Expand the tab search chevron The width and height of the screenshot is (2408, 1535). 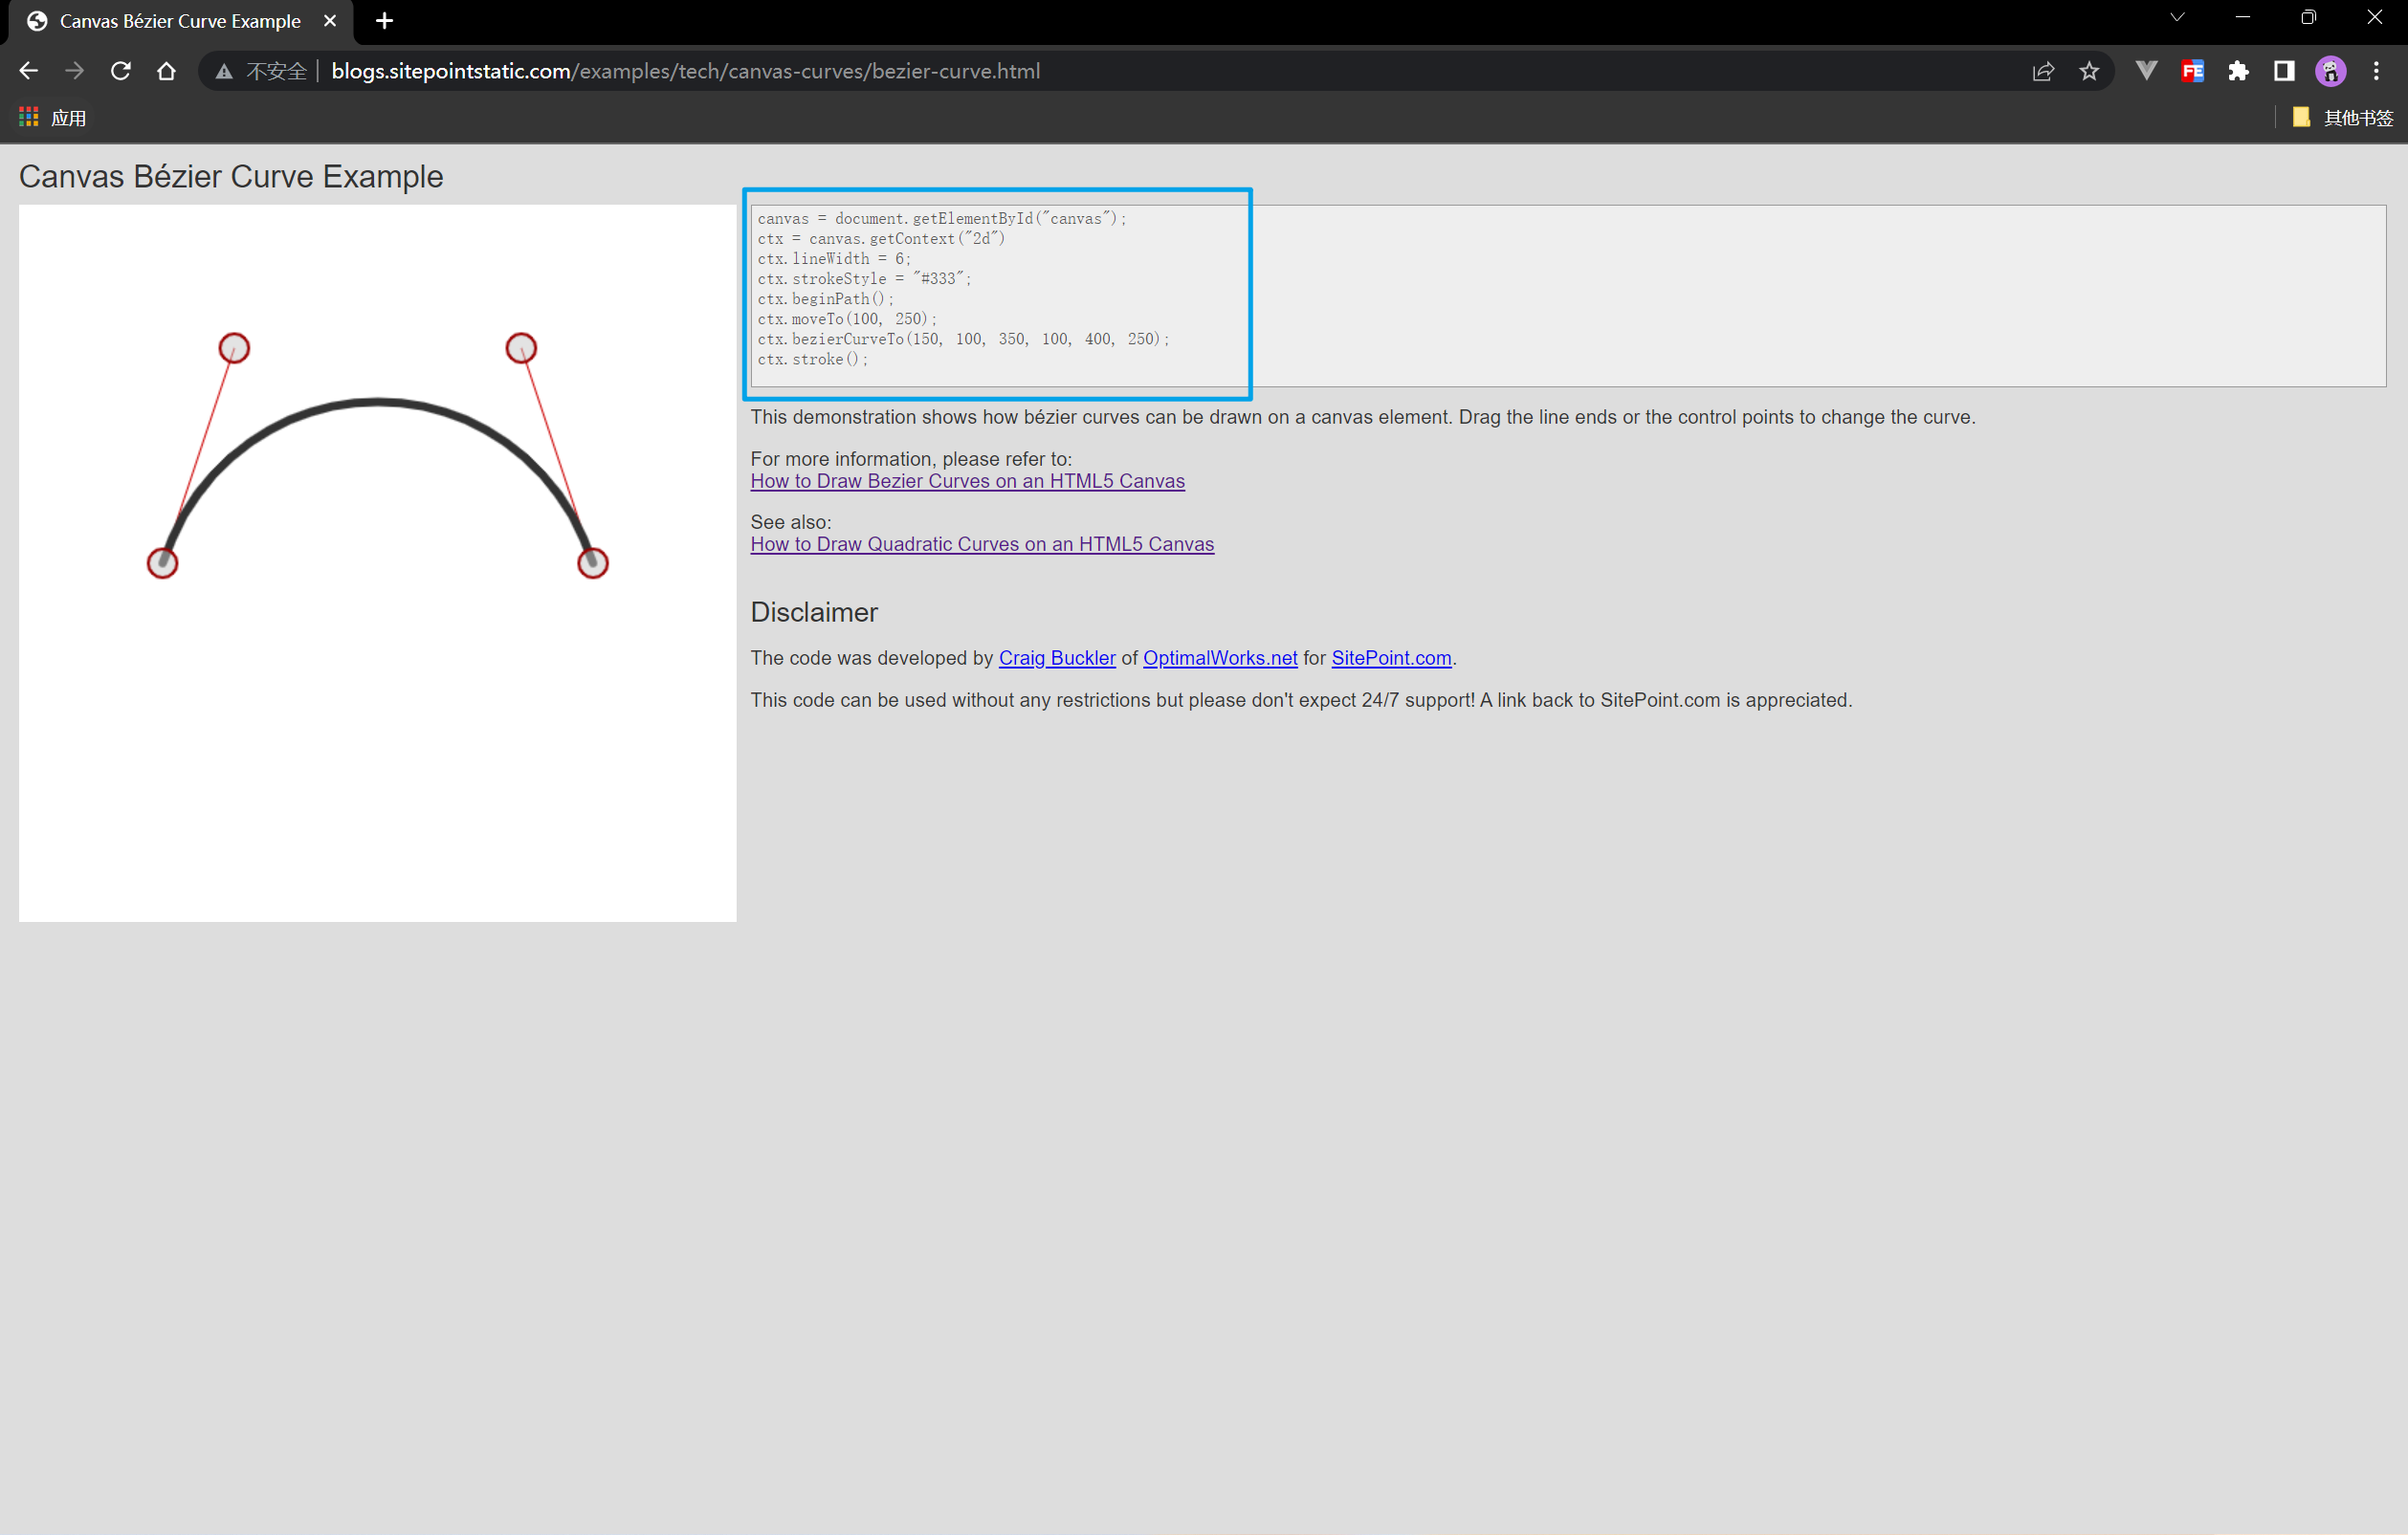pyautogui.click(x=2177, y=18)
